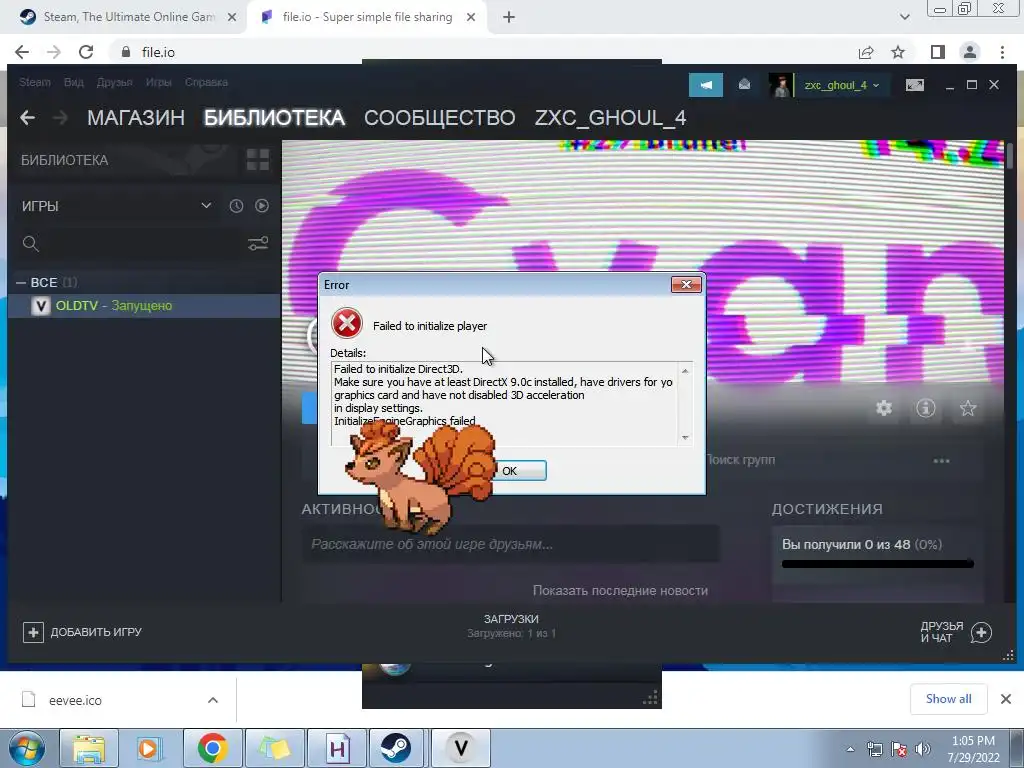The image size is (1024, 768).
Task: Switch Steam to Big Picture mode
Action: coord(914,85)
